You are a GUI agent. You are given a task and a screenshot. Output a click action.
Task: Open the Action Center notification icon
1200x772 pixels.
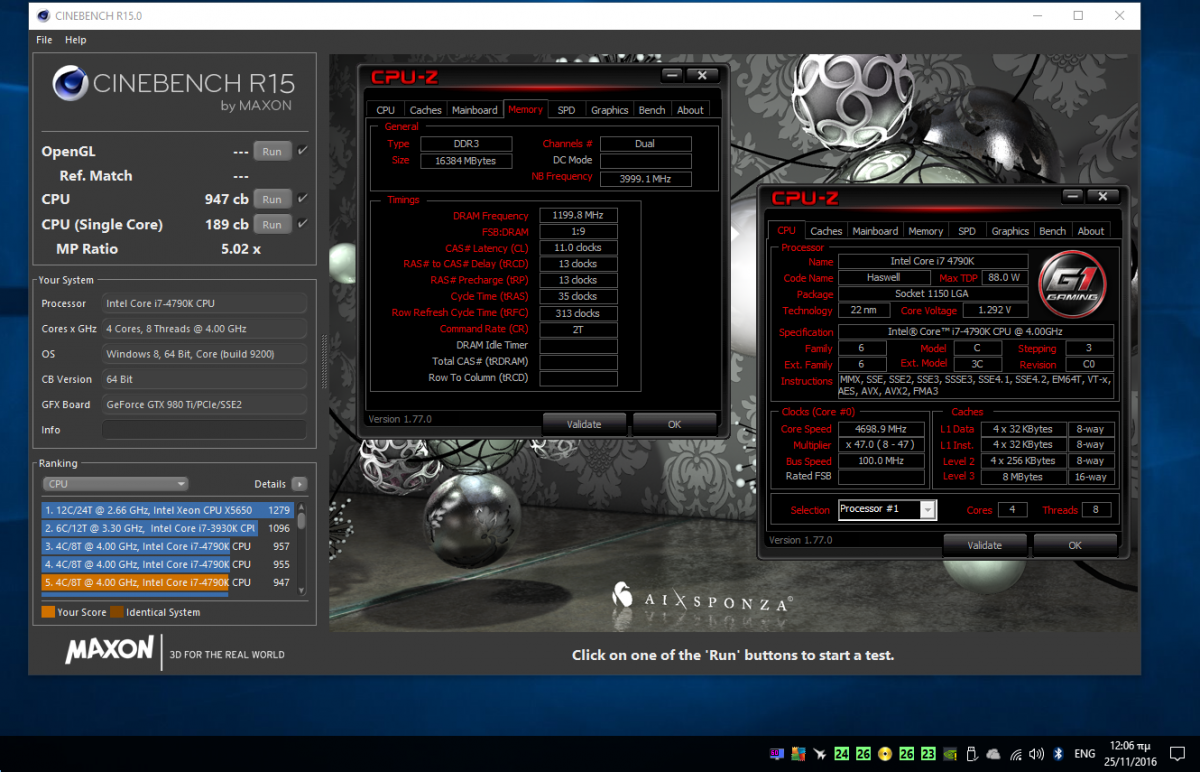1177,754
